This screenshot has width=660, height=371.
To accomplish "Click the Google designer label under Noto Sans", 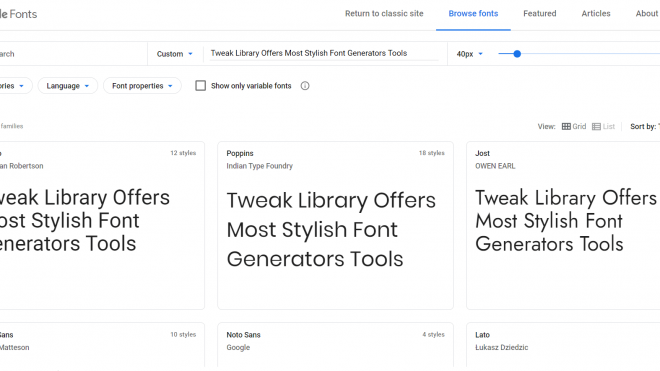I will [238, 347].
